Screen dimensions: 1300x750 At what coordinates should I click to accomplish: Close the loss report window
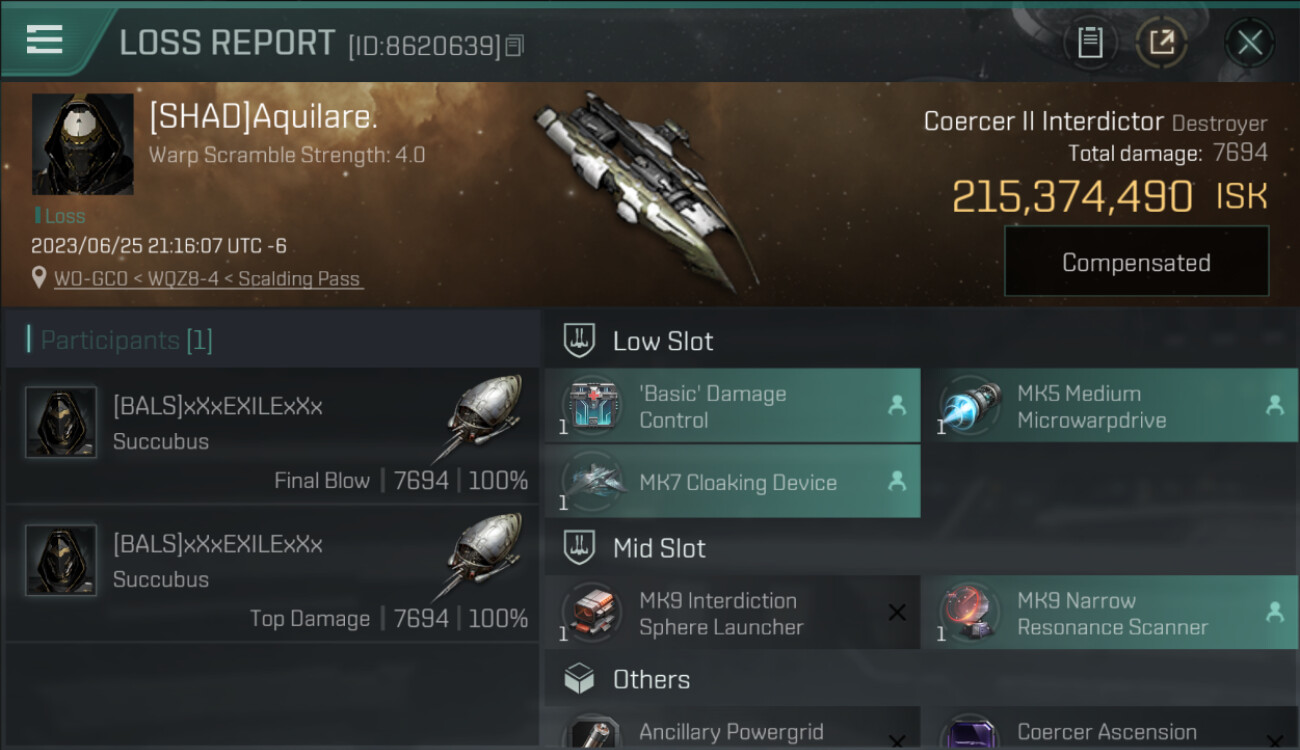pyautogui.click(x=1249, y=42)
